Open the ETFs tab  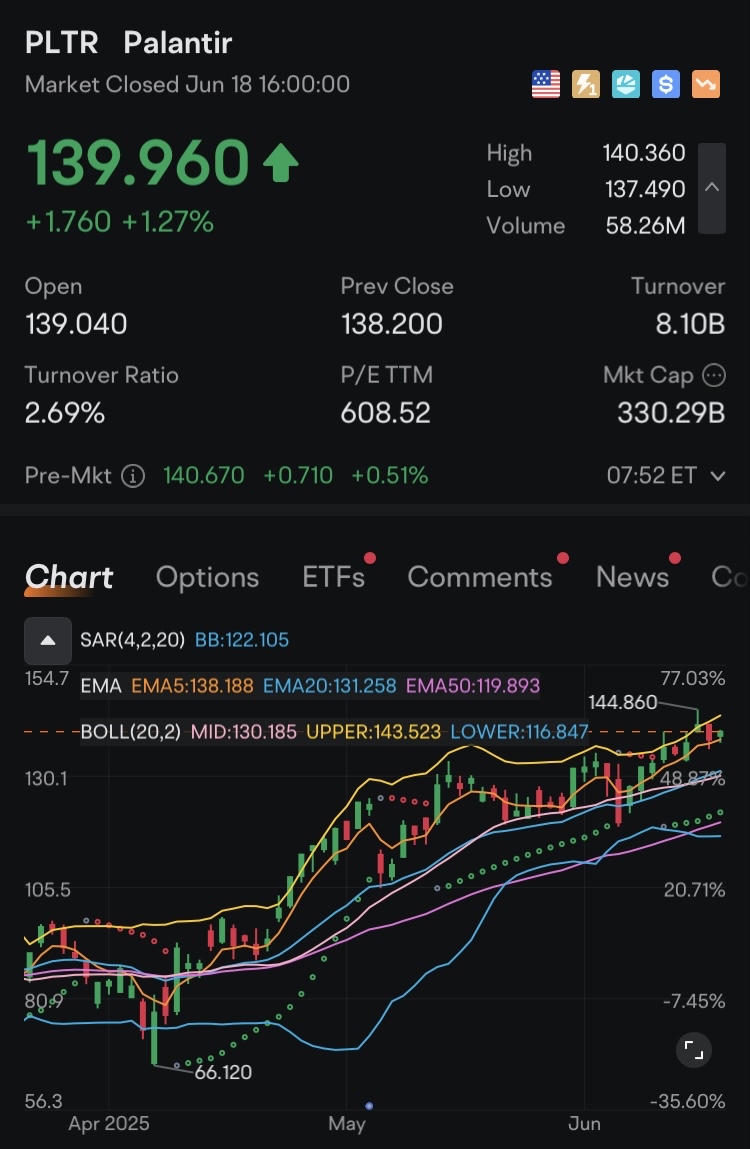[x=334, y=577]
